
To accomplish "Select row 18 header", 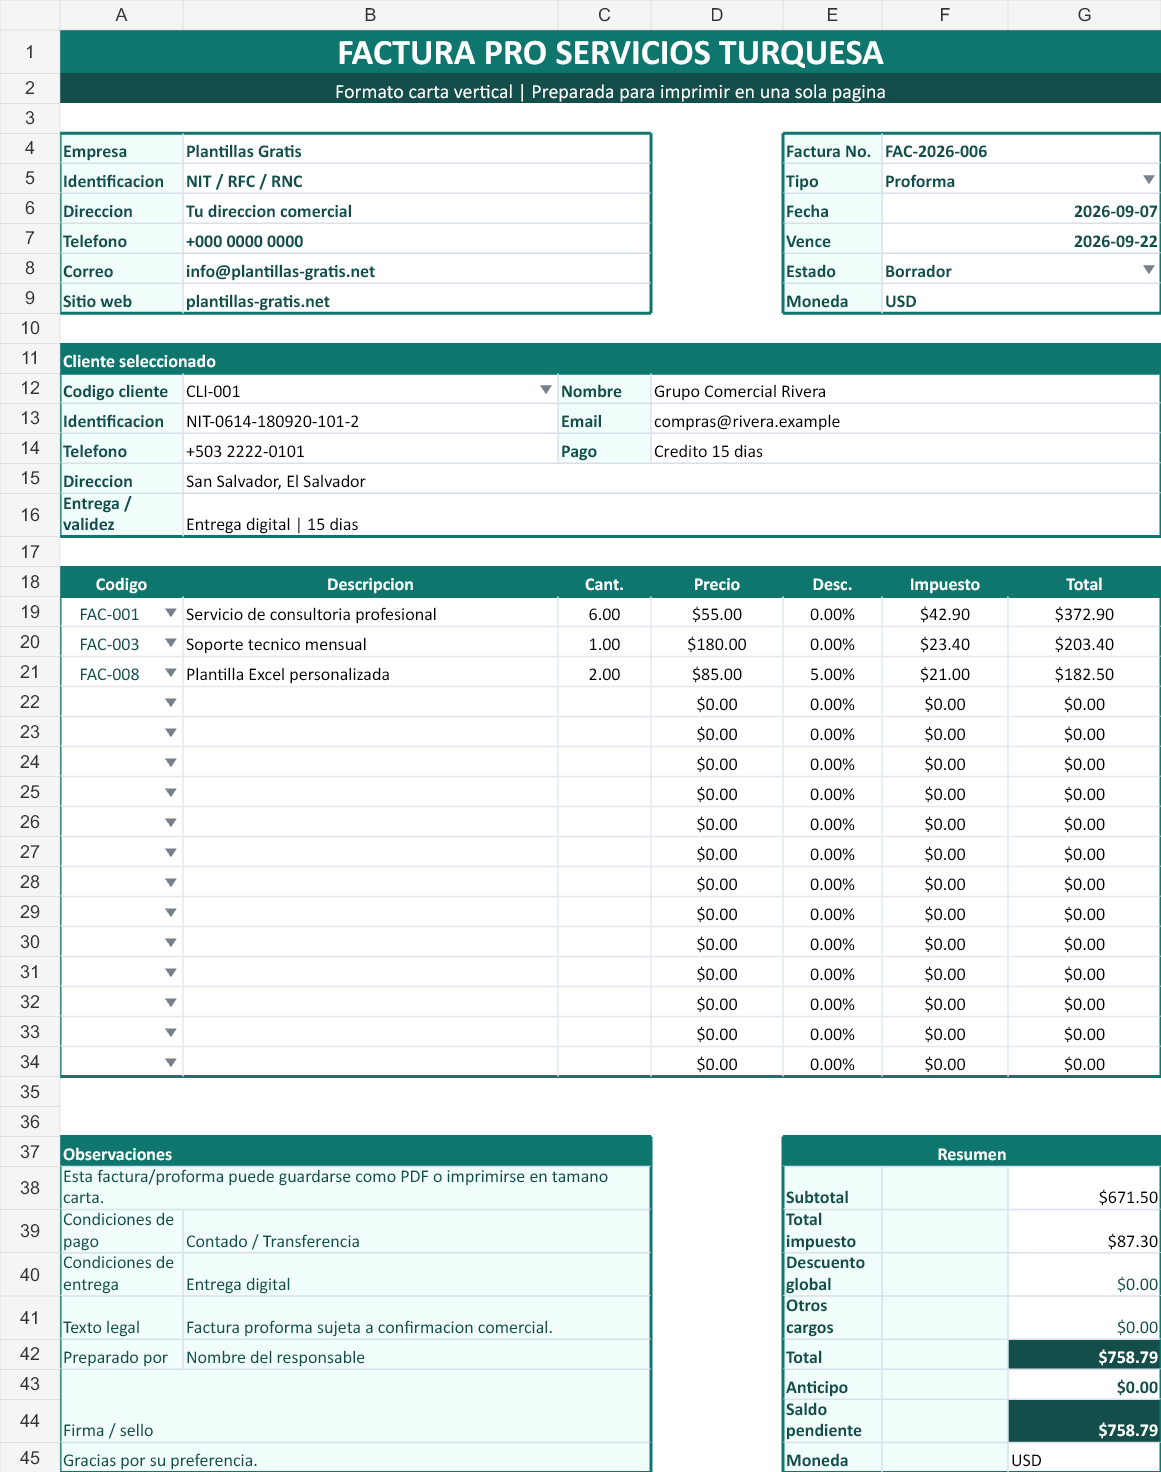I will click(x=30, y=582).
